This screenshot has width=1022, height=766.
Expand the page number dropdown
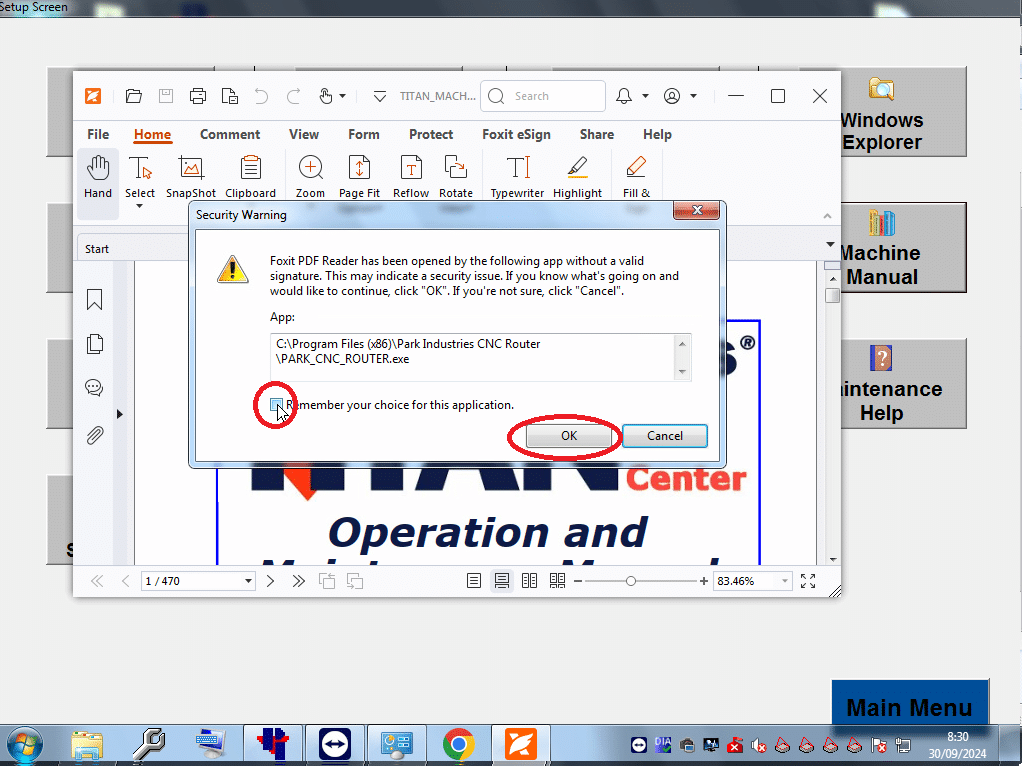(x=249, y=581)
